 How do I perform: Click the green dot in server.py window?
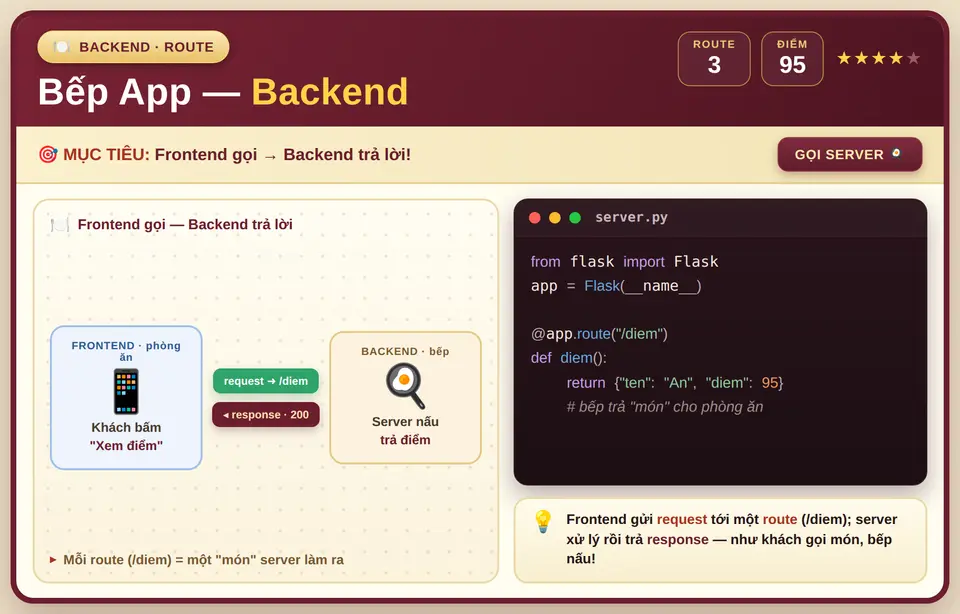coord(575,218)
